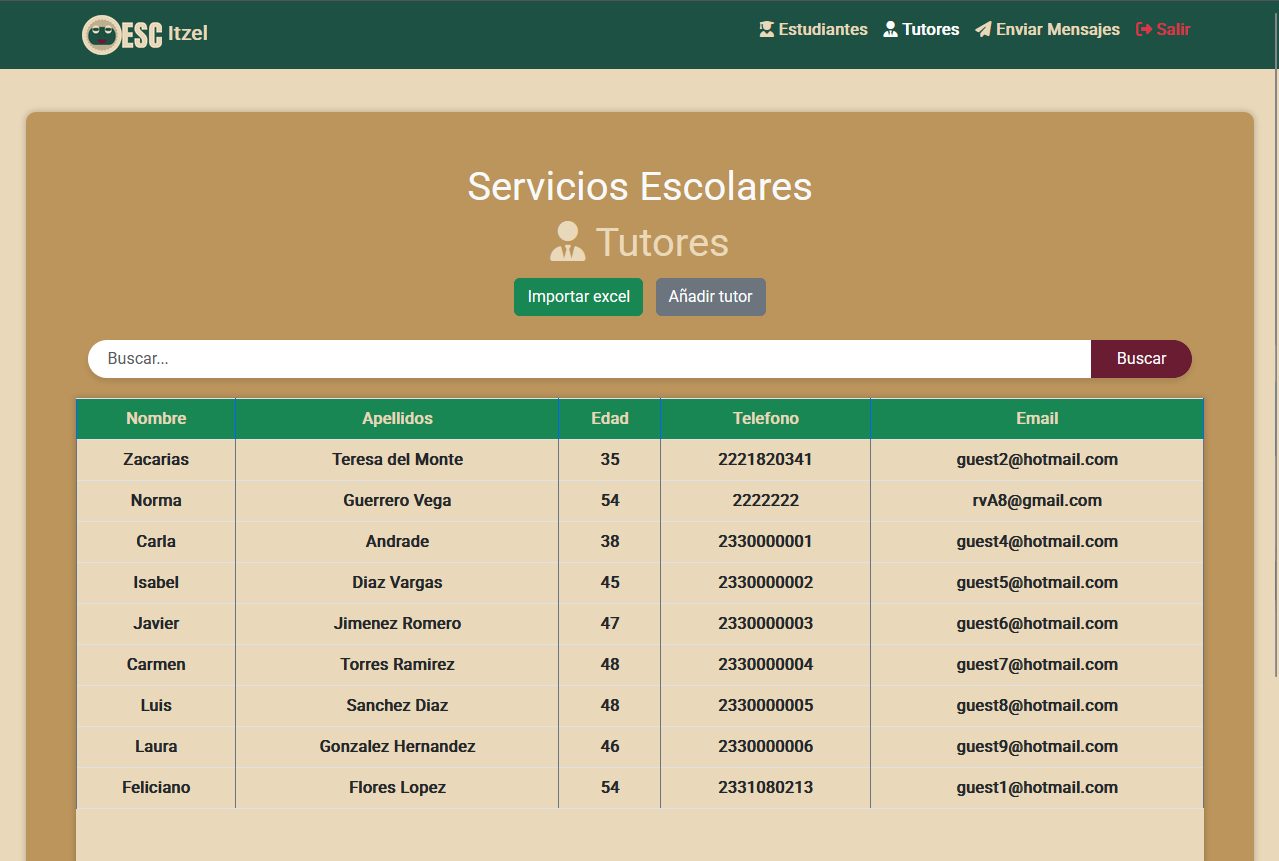1279x861 pixels.
Task: Select the row for Norma Guerrero Vega
Action: click(397, 500)
